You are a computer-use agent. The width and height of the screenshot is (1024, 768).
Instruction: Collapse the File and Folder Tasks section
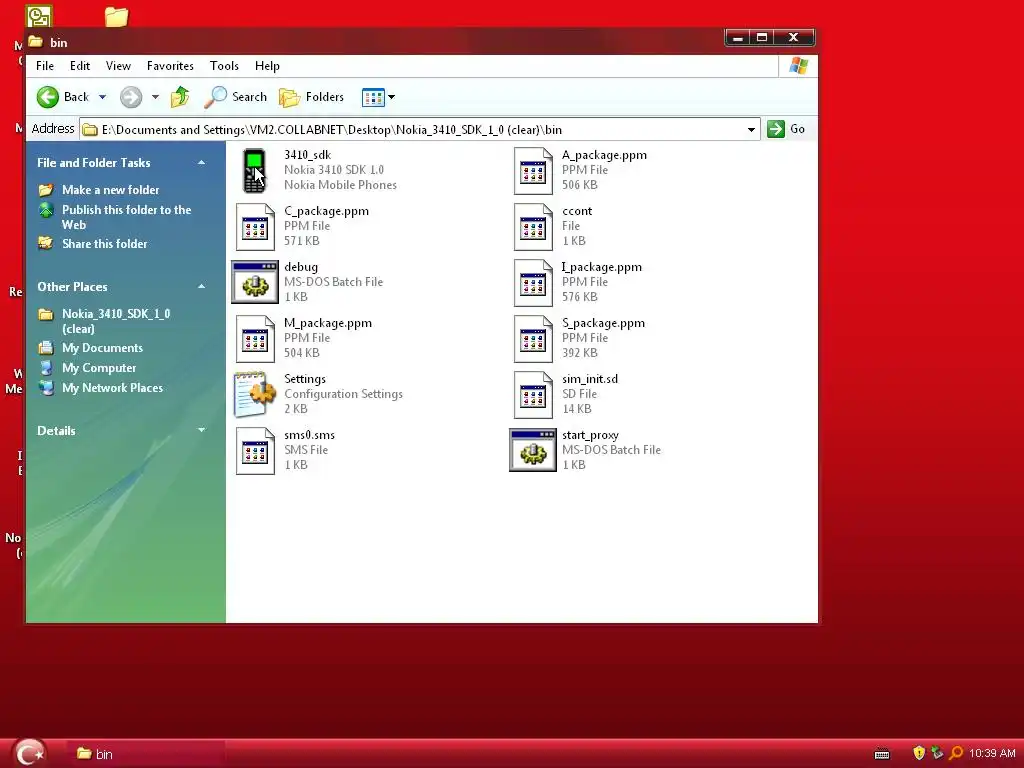click(202, 163)
